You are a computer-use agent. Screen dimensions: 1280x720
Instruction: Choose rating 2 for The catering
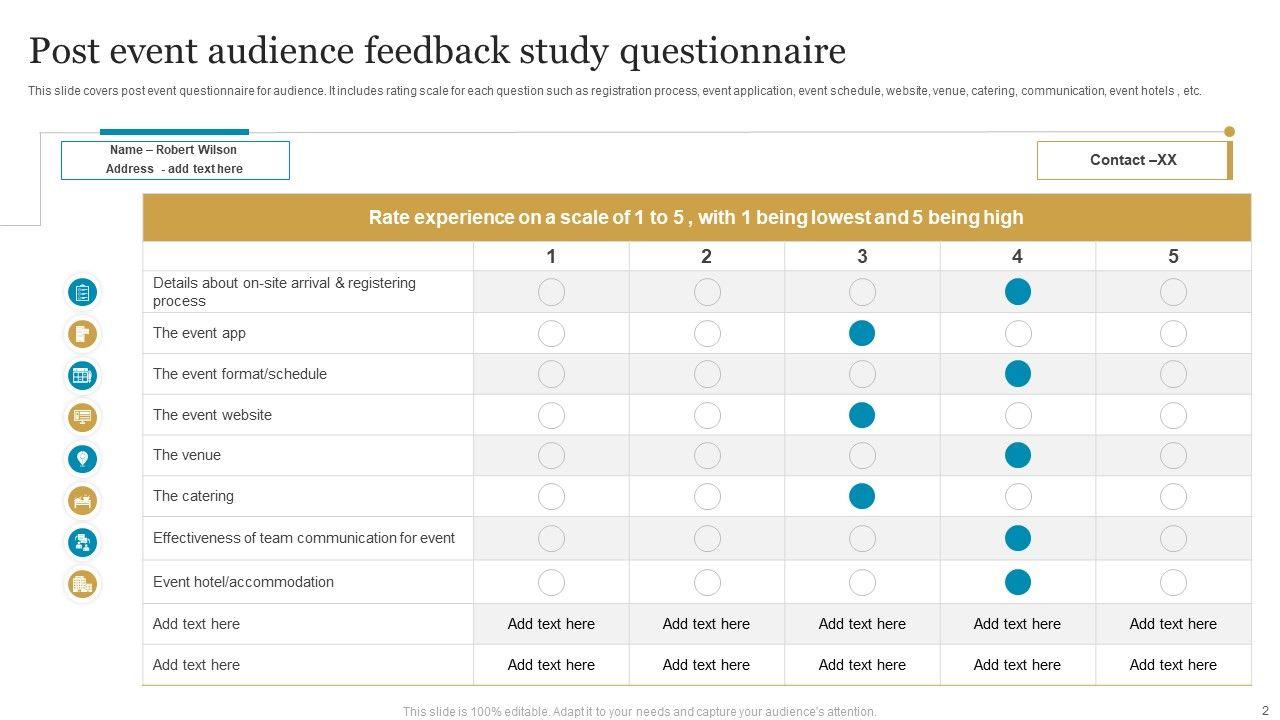point(707,496)
